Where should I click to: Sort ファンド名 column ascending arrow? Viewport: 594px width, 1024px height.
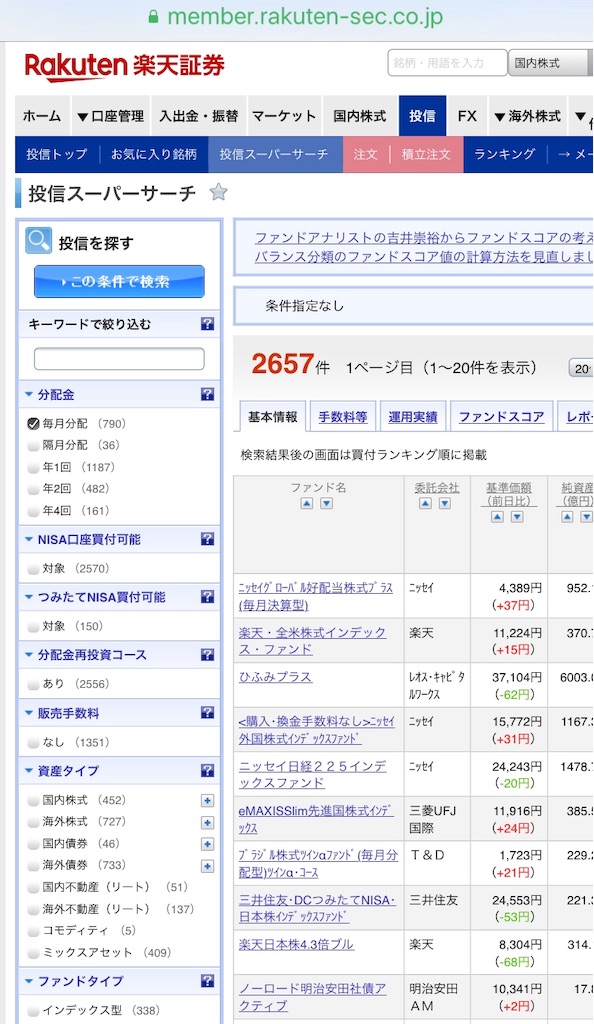tap(307, 504)
